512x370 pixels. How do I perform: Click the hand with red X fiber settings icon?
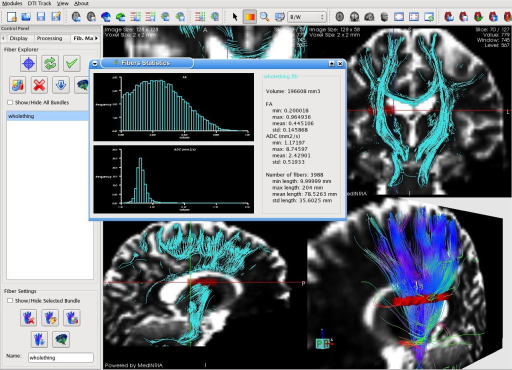point(28,318)
